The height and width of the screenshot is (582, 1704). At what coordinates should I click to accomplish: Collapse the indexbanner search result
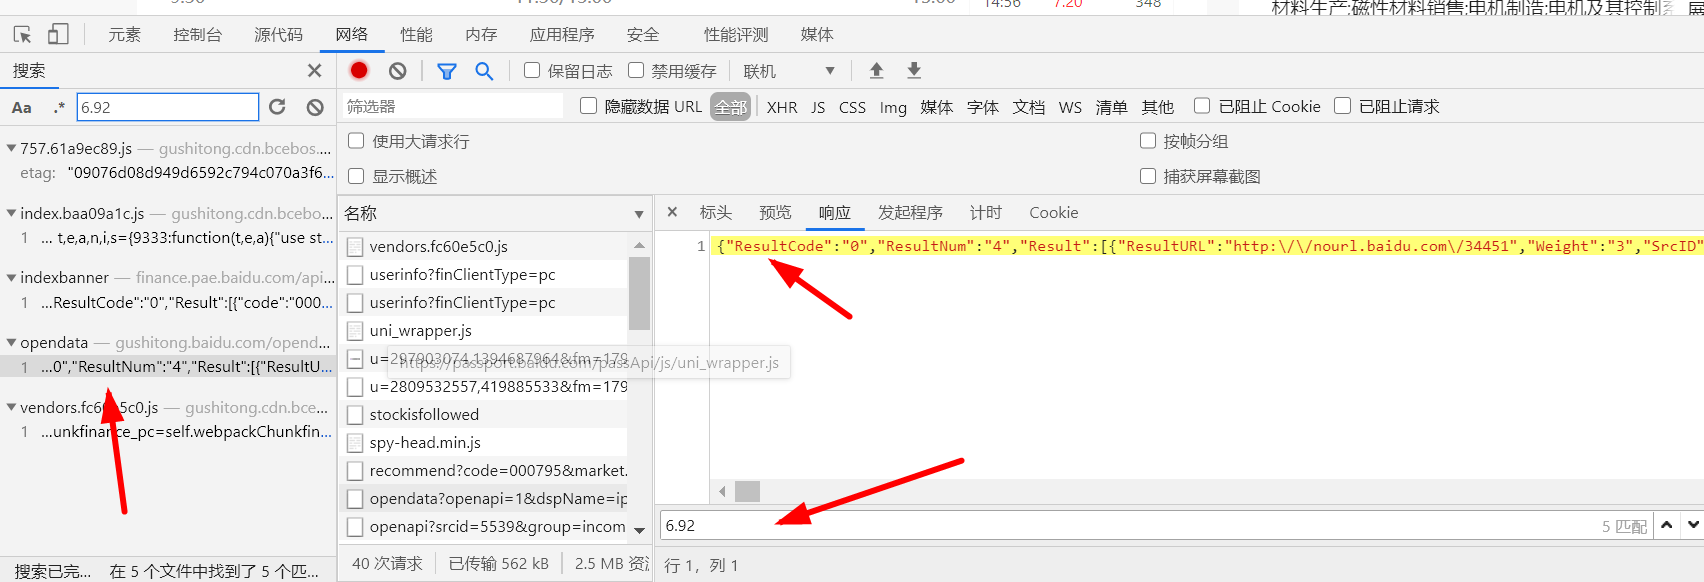click(x=11, y=277)
